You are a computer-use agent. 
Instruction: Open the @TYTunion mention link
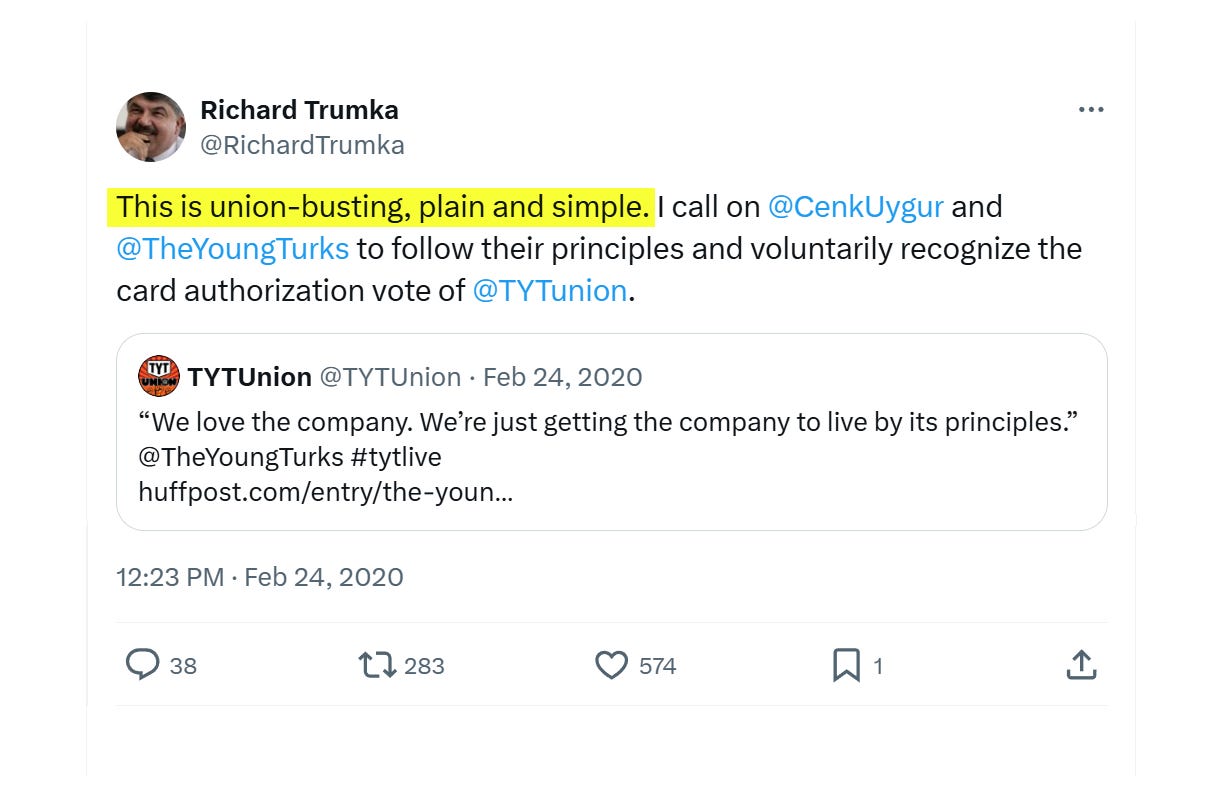pos(549,290)
